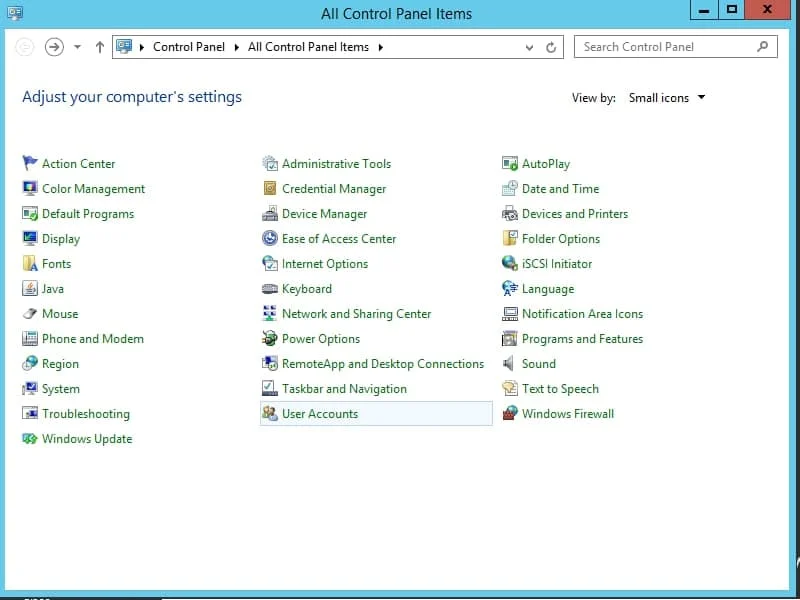Open the Windows Update link
This screenshot has width=800, height=600.
pyautogui.click(x=87, y=439)
